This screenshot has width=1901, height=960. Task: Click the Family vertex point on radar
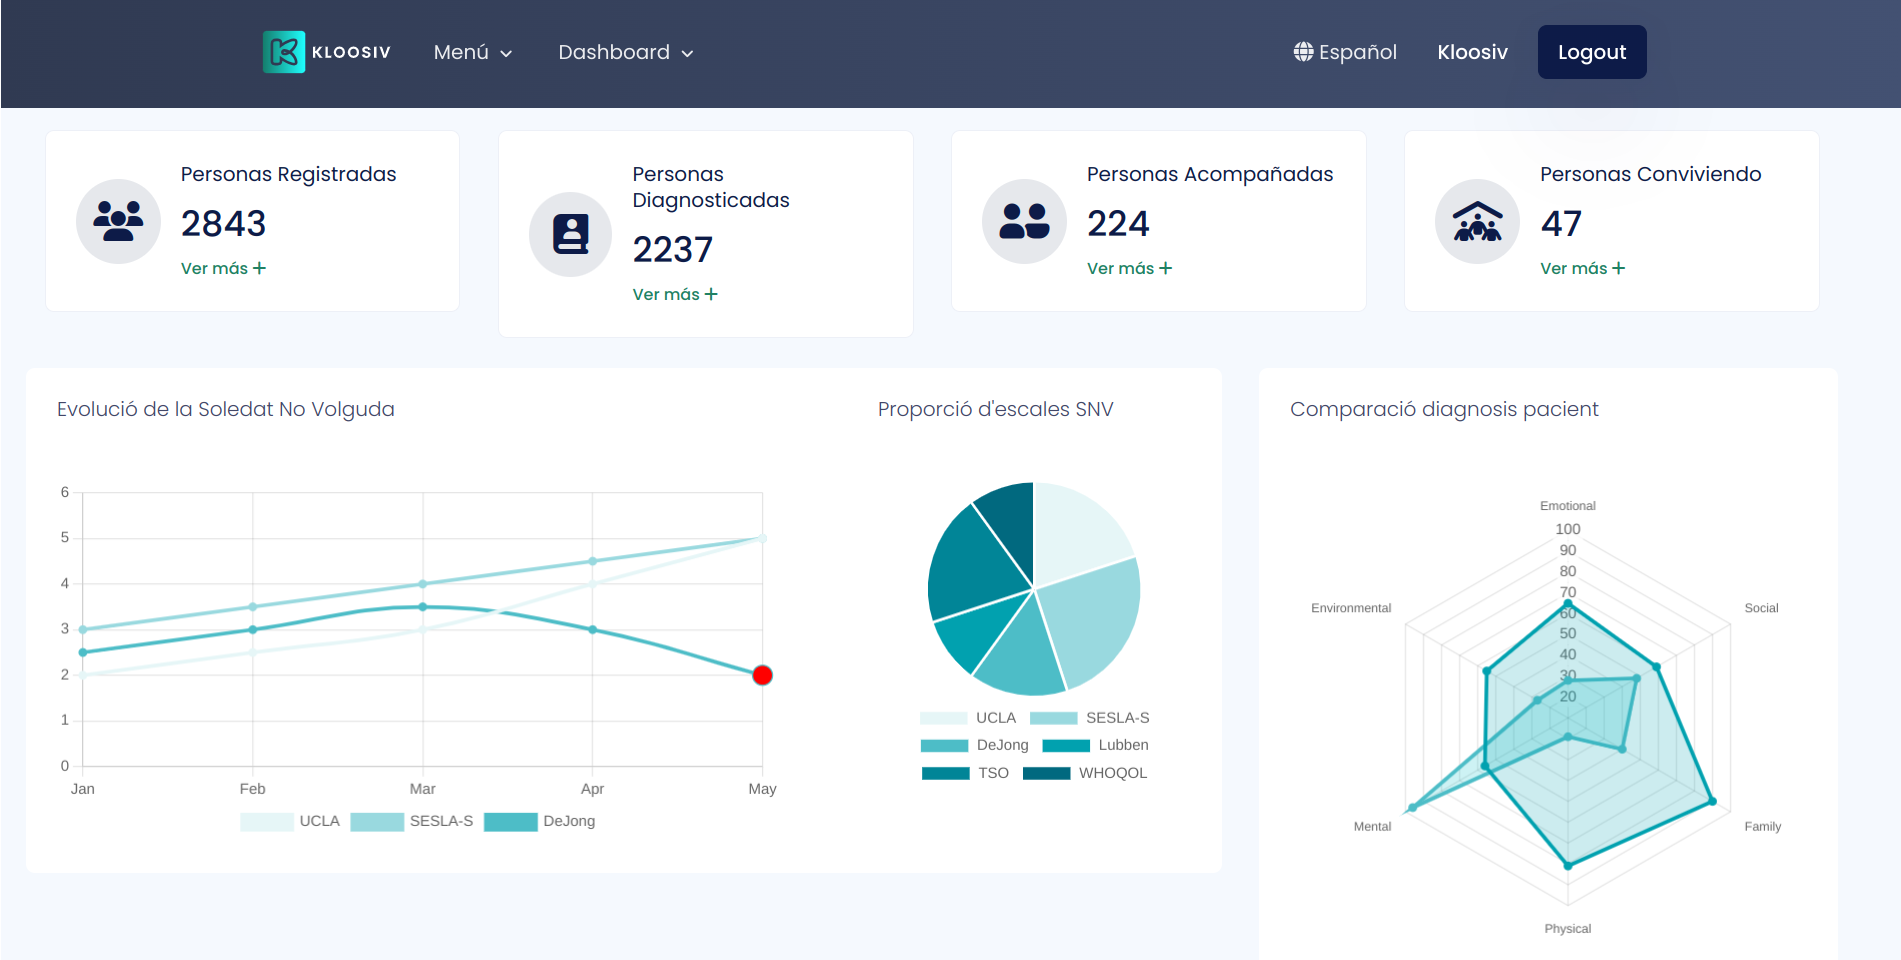1711,801
